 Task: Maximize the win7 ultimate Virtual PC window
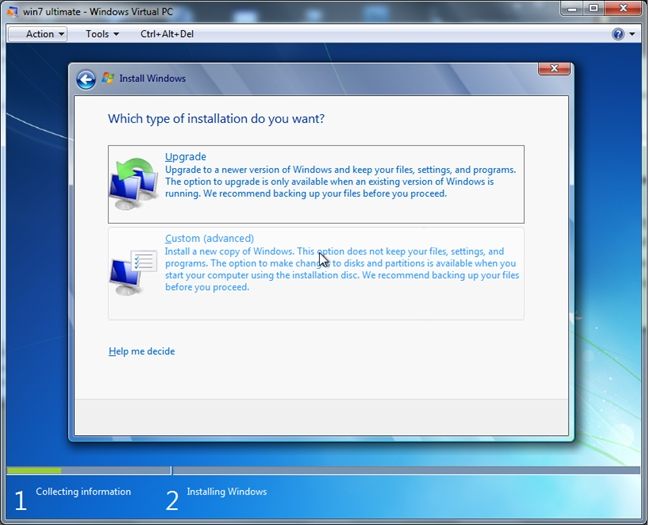pos(594,9)
